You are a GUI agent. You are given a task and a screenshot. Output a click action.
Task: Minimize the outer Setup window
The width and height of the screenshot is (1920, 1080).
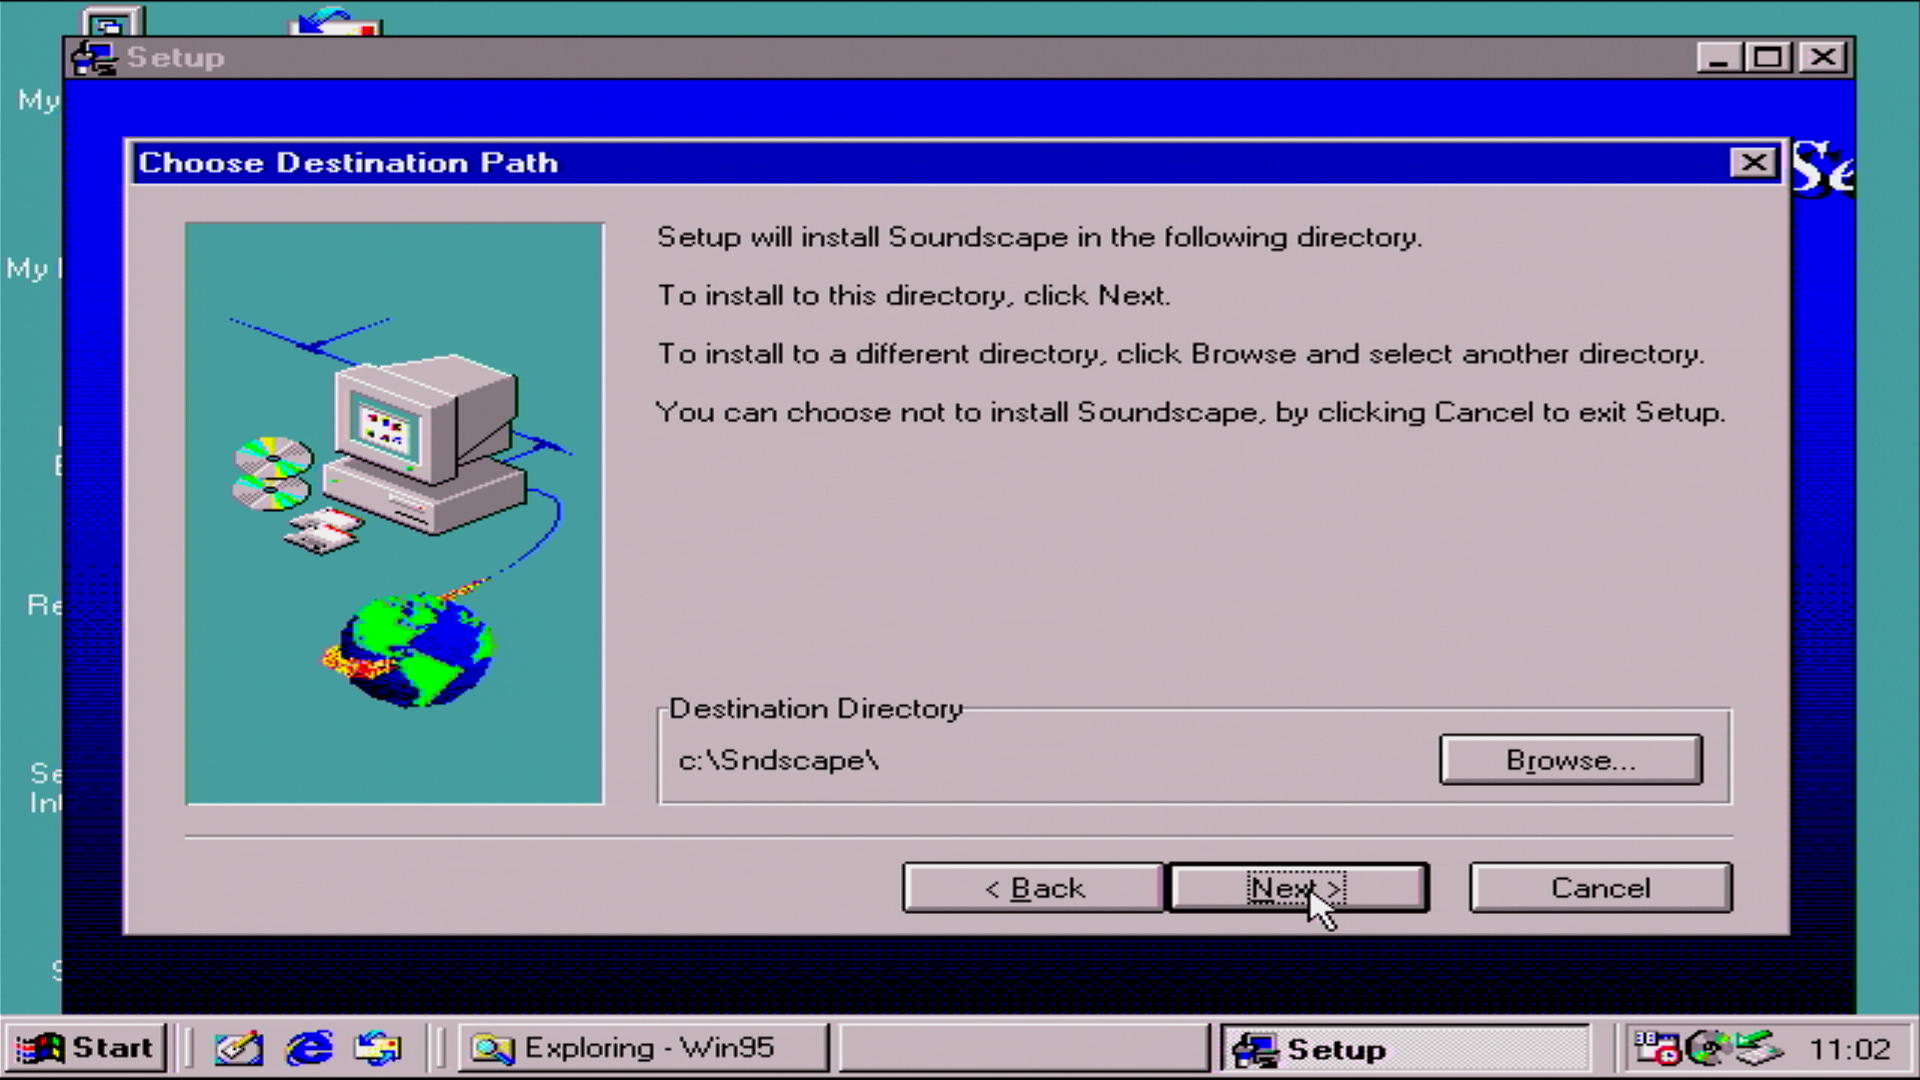tap(1718, 58)
